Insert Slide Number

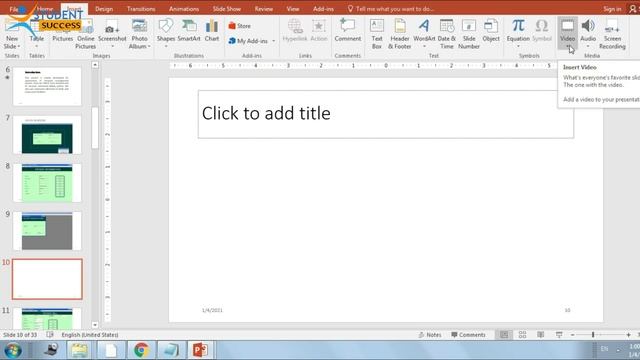[469, 34]
